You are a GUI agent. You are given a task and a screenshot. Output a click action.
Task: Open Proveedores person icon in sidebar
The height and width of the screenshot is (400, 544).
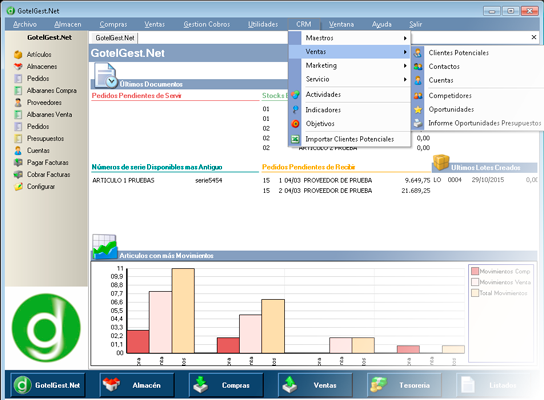[x=18, y=102]
